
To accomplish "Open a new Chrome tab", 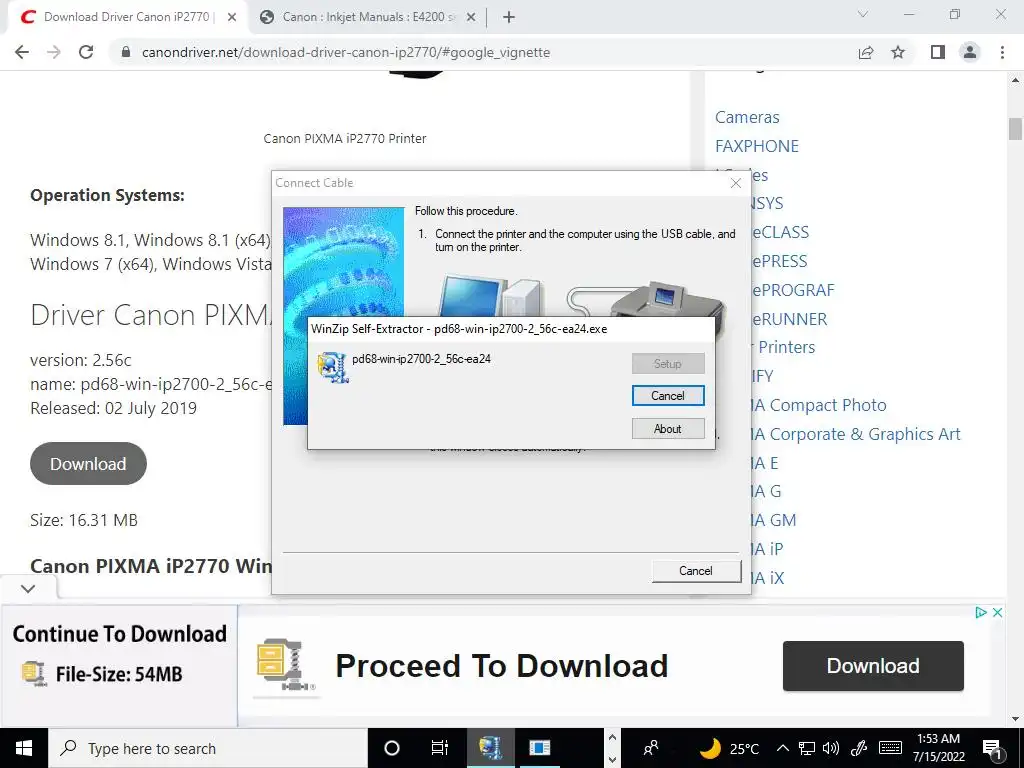I will 509,17.
